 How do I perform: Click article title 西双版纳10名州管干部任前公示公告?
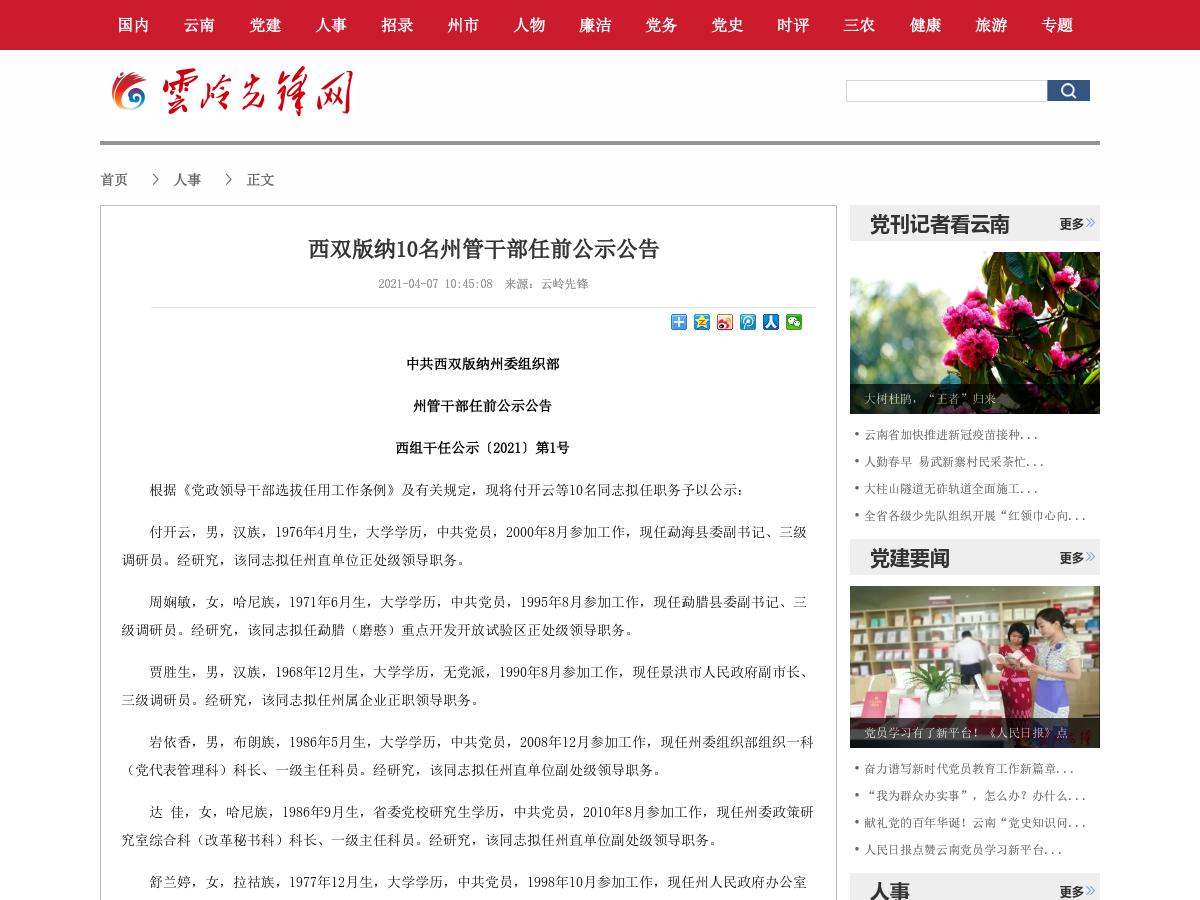pos(484,249)
